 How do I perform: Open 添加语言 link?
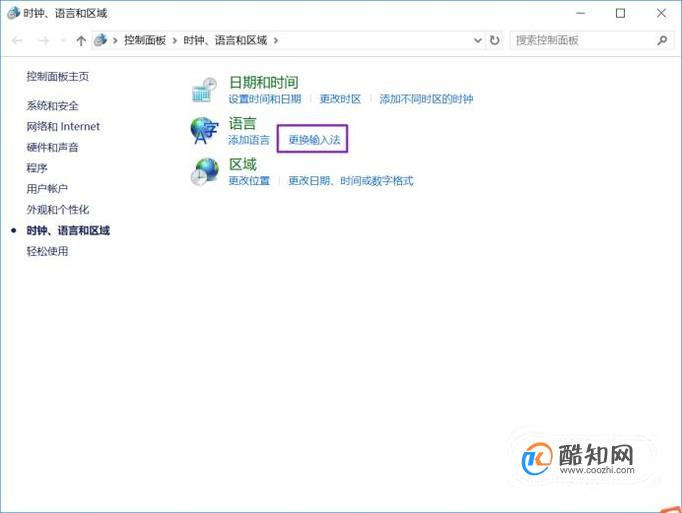(x=249, y=140)
